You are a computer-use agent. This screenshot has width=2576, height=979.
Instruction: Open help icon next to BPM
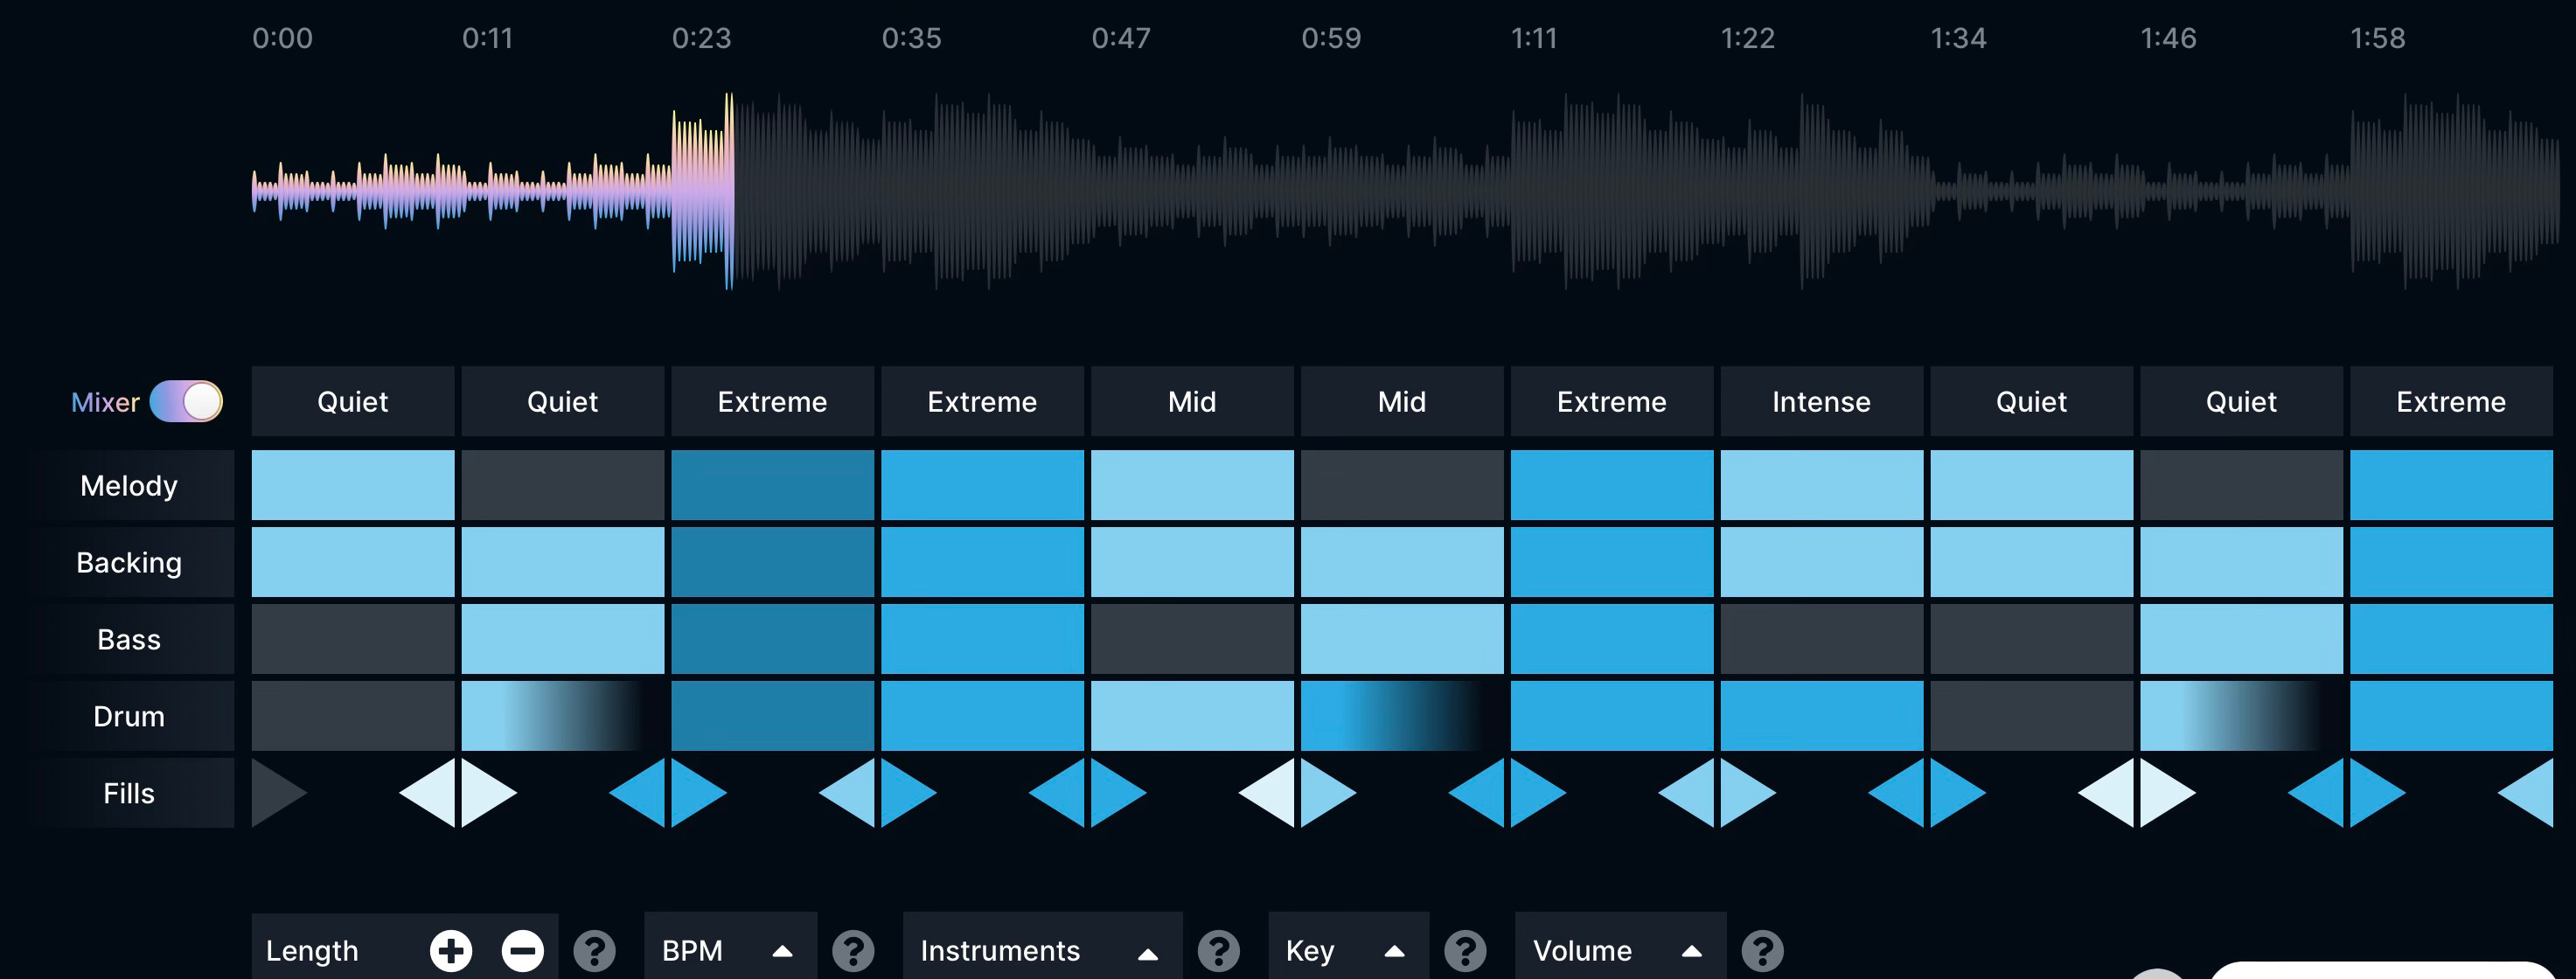coord(853,950)
